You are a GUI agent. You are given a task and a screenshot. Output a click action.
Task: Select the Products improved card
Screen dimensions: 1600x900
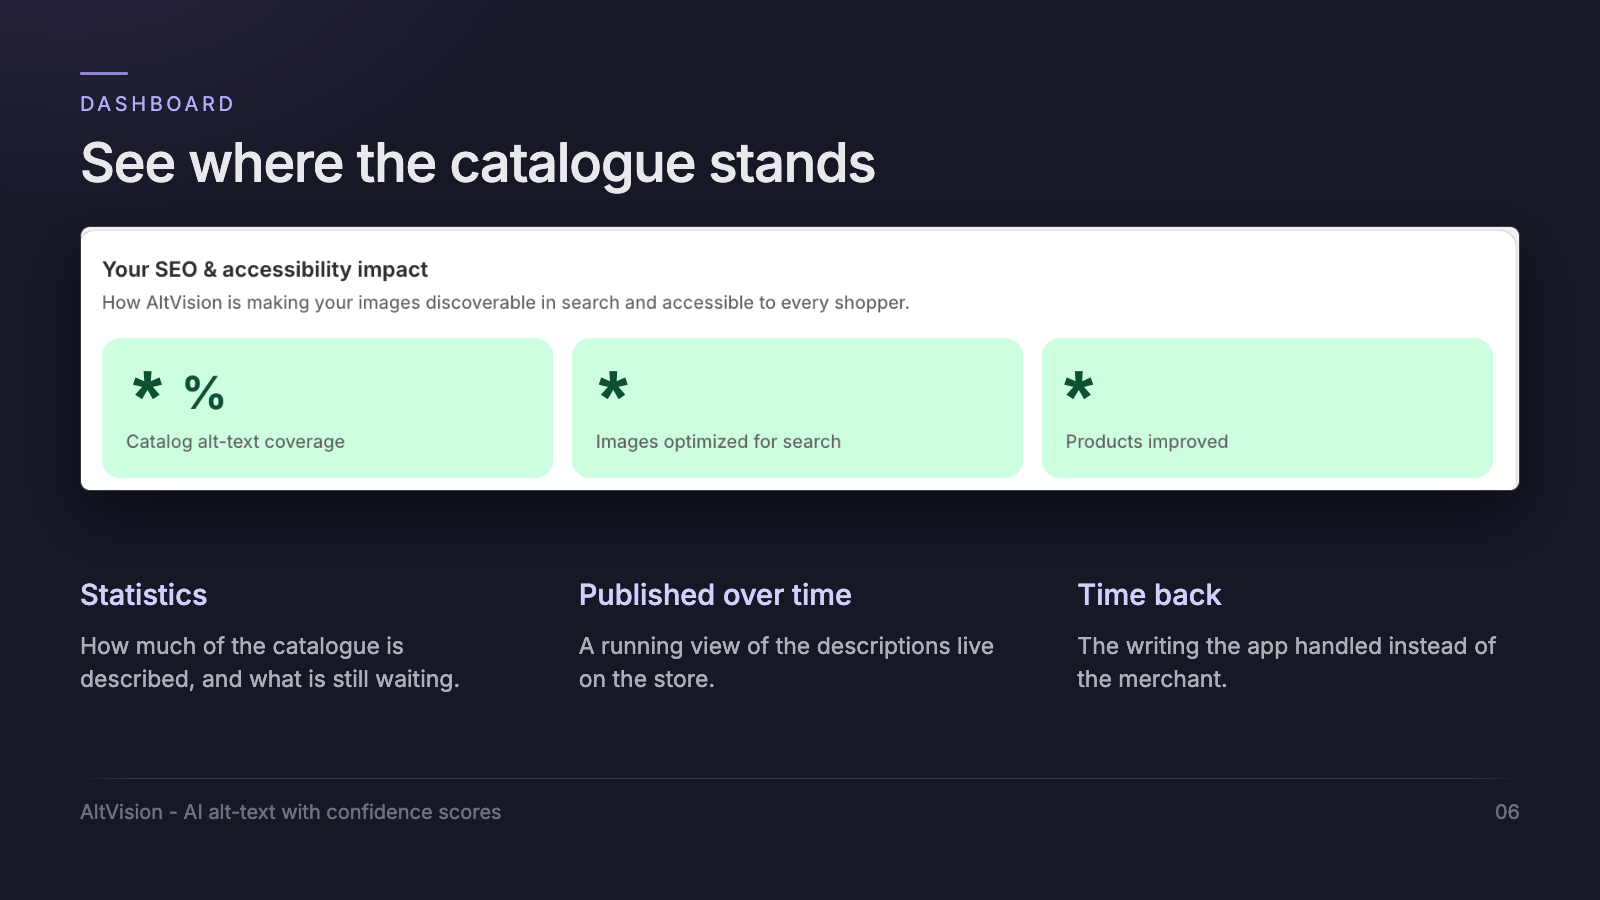pyautogui.click(x=1267, y=408)
